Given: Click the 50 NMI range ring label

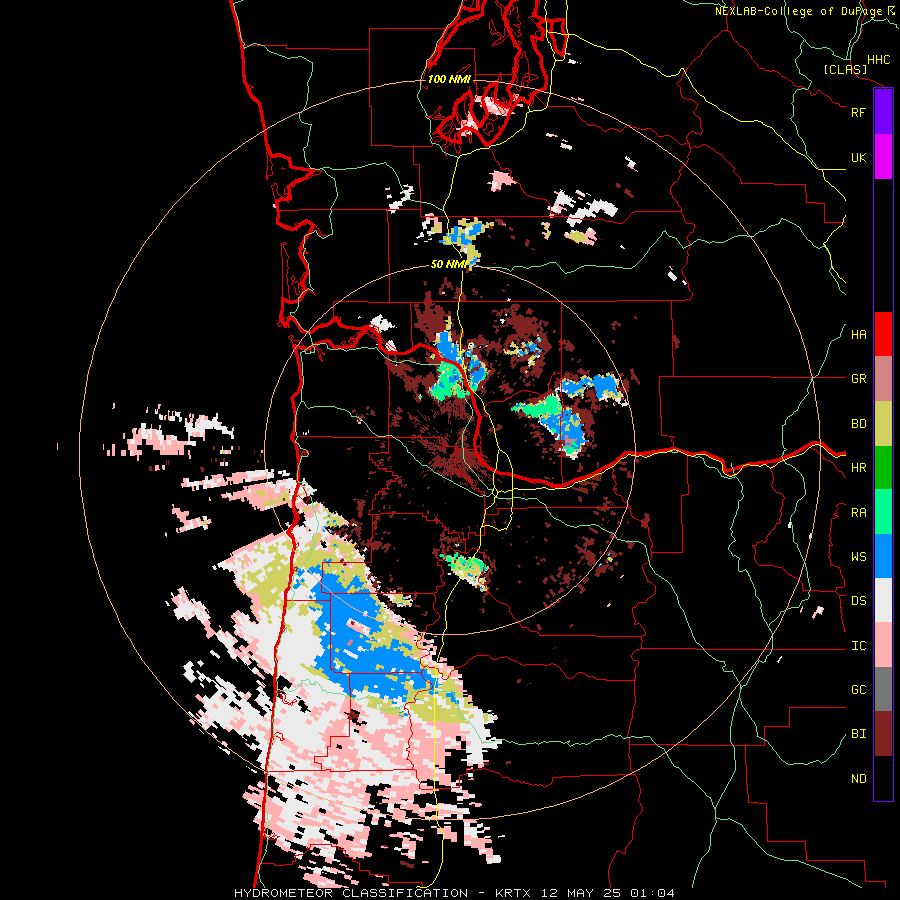Looking at the screenshot, I should [x=450, y=265].
